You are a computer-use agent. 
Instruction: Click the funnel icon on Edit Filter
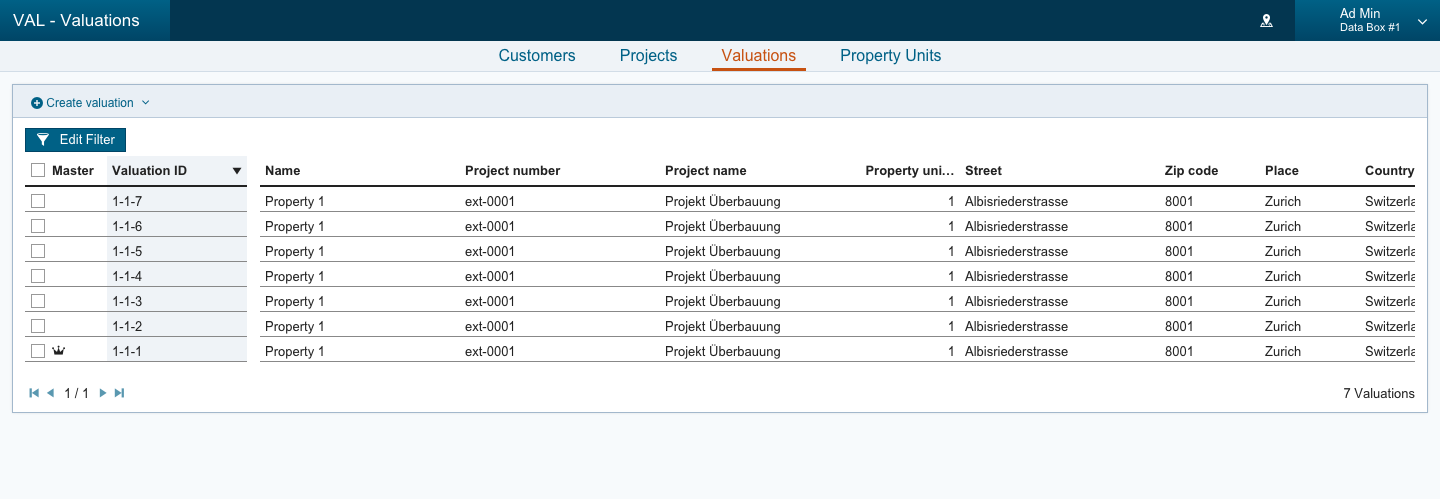point(43,140)
